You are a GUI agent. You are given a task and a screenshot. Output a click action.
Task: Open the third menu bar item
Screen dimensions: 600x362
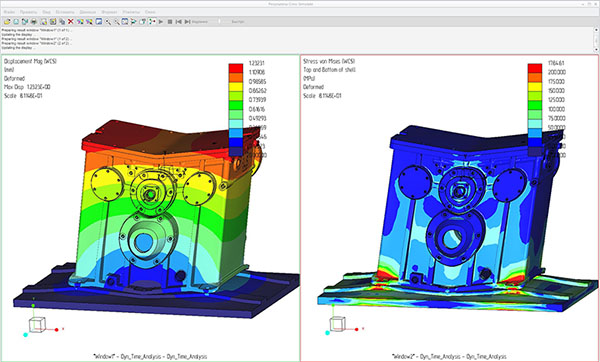click(x=46, y=12)
